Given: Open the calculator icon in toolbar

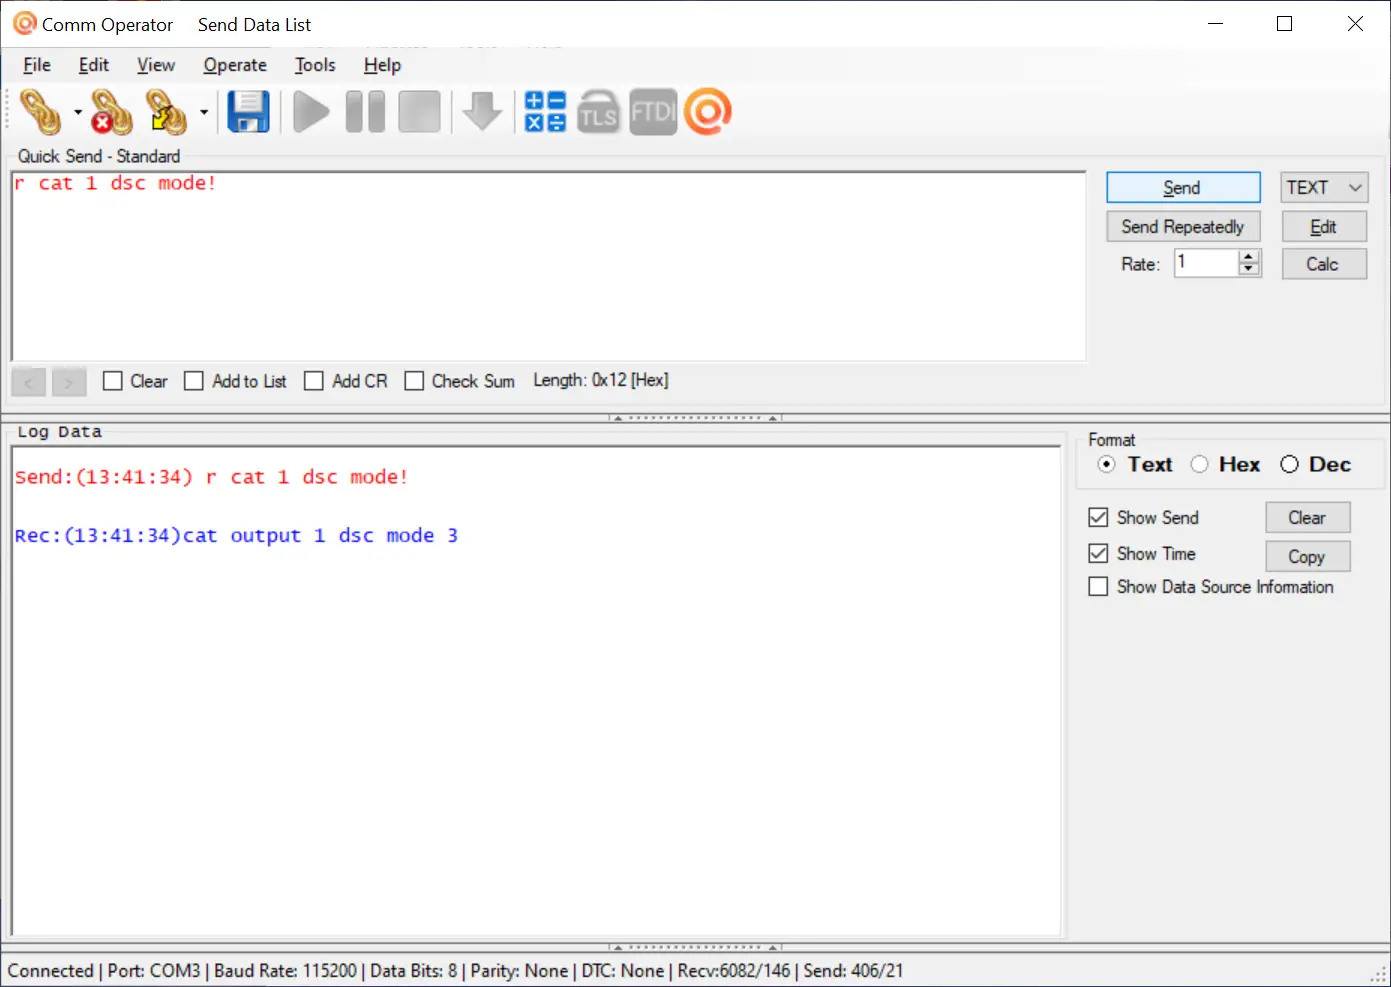Looking at the screenshot, I should coord(545,112).
